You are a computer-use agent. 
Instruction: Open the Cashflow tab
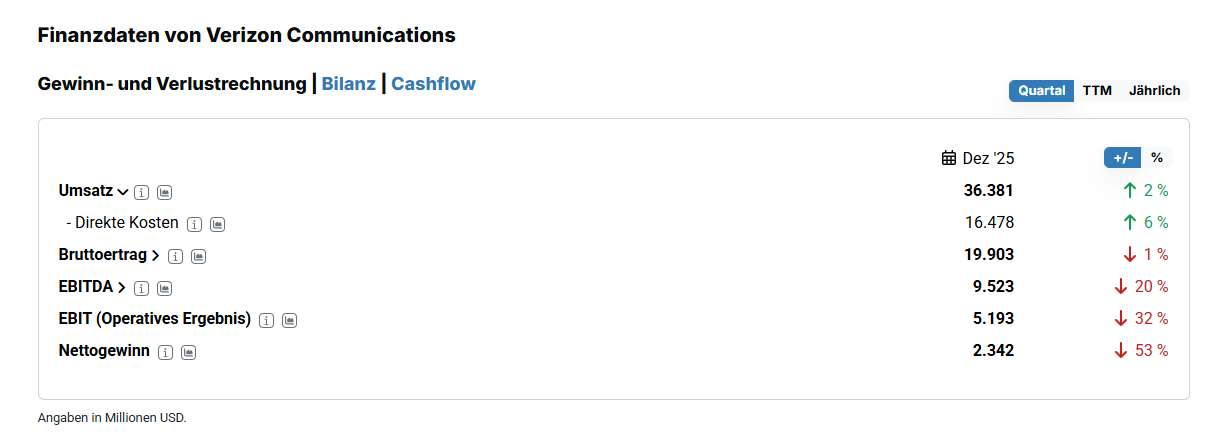(433, 84)
